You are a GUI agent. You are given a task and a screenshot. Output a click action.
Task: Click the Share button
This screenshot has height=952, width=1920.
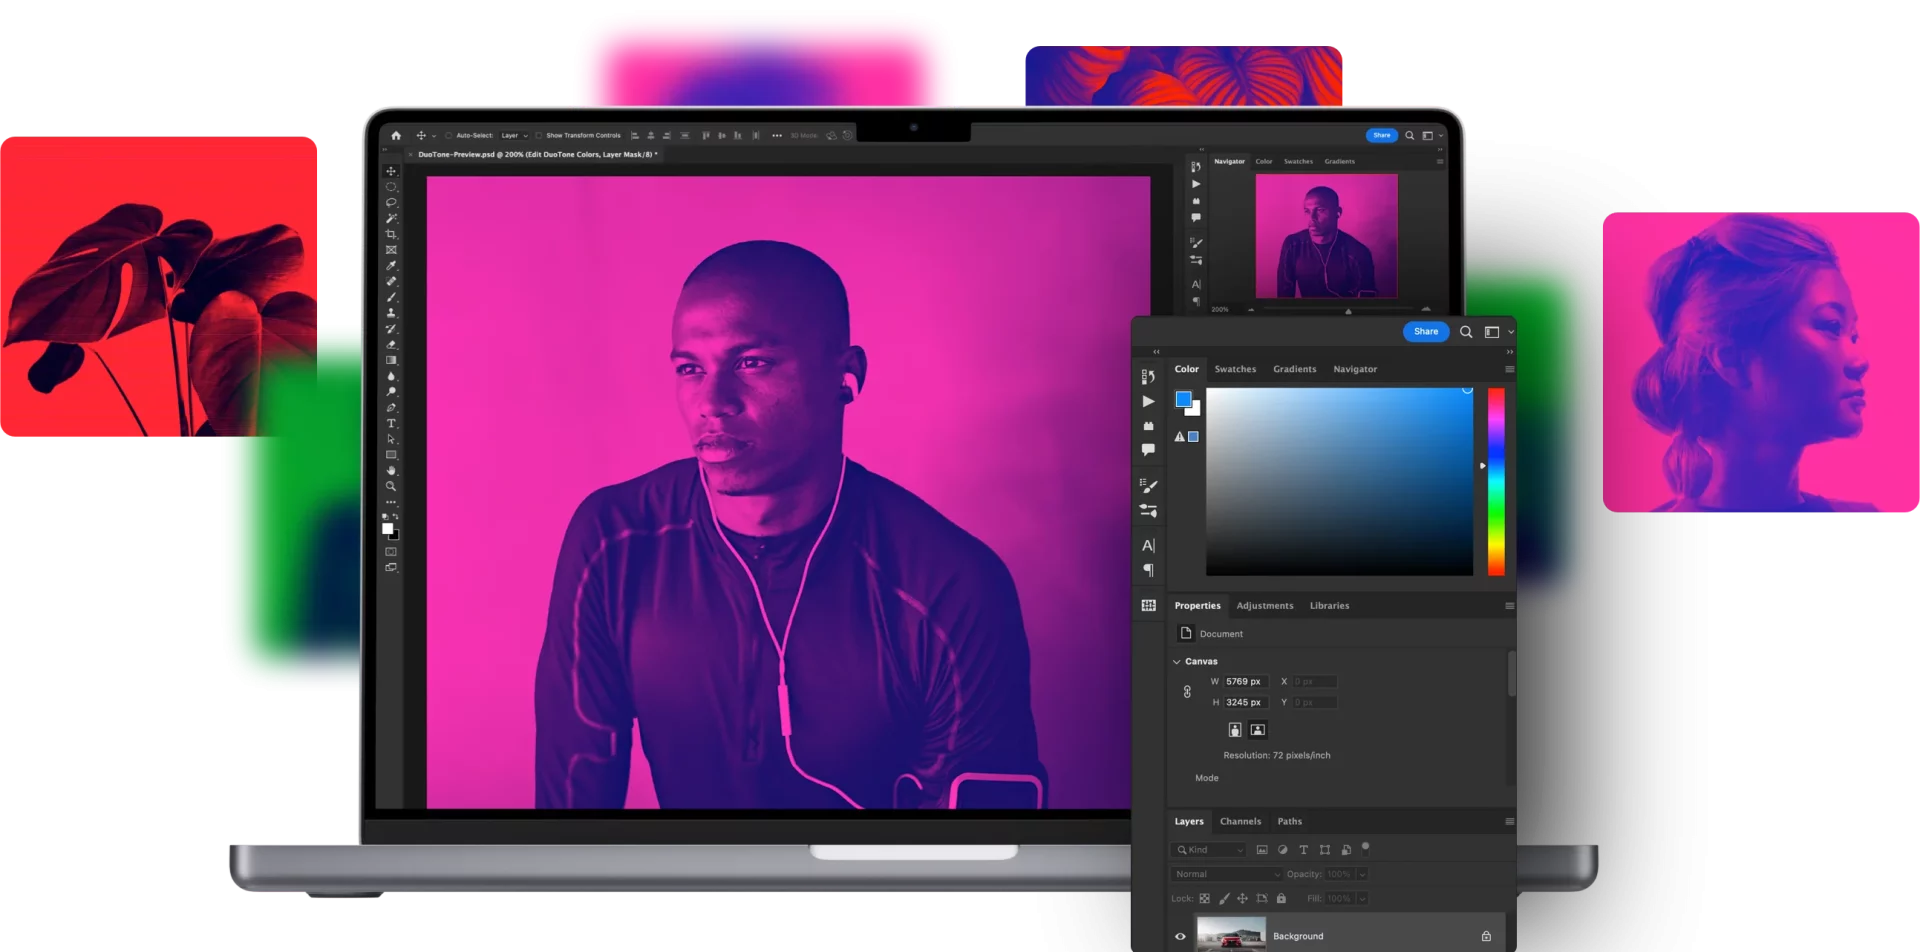click(x=1426, y=331)
